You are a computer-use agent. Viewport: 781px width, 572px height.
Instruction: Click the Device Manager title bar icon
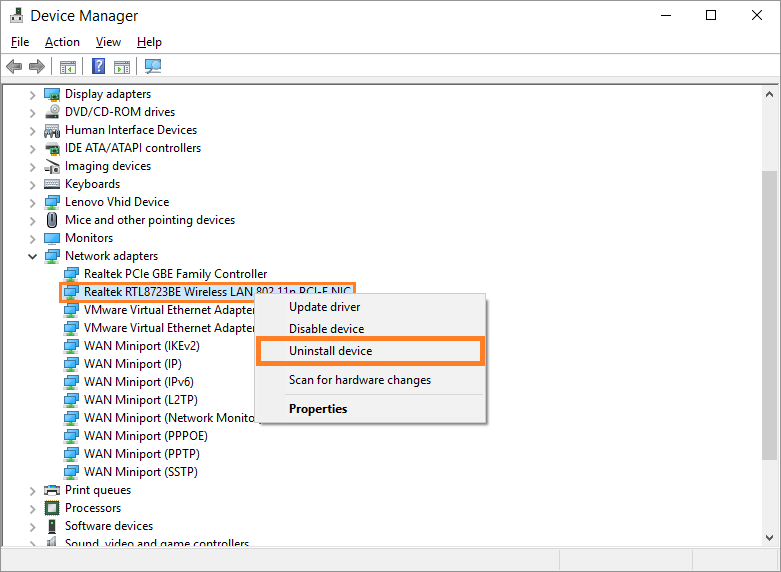[x=16, y=15]
